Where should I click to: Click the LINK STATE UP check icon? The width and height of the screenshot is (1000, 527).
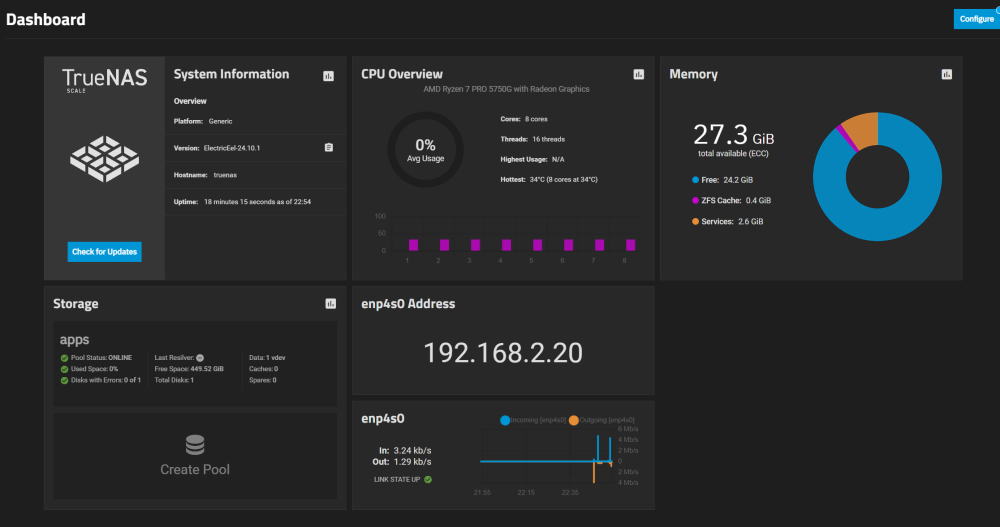point(428,480)
